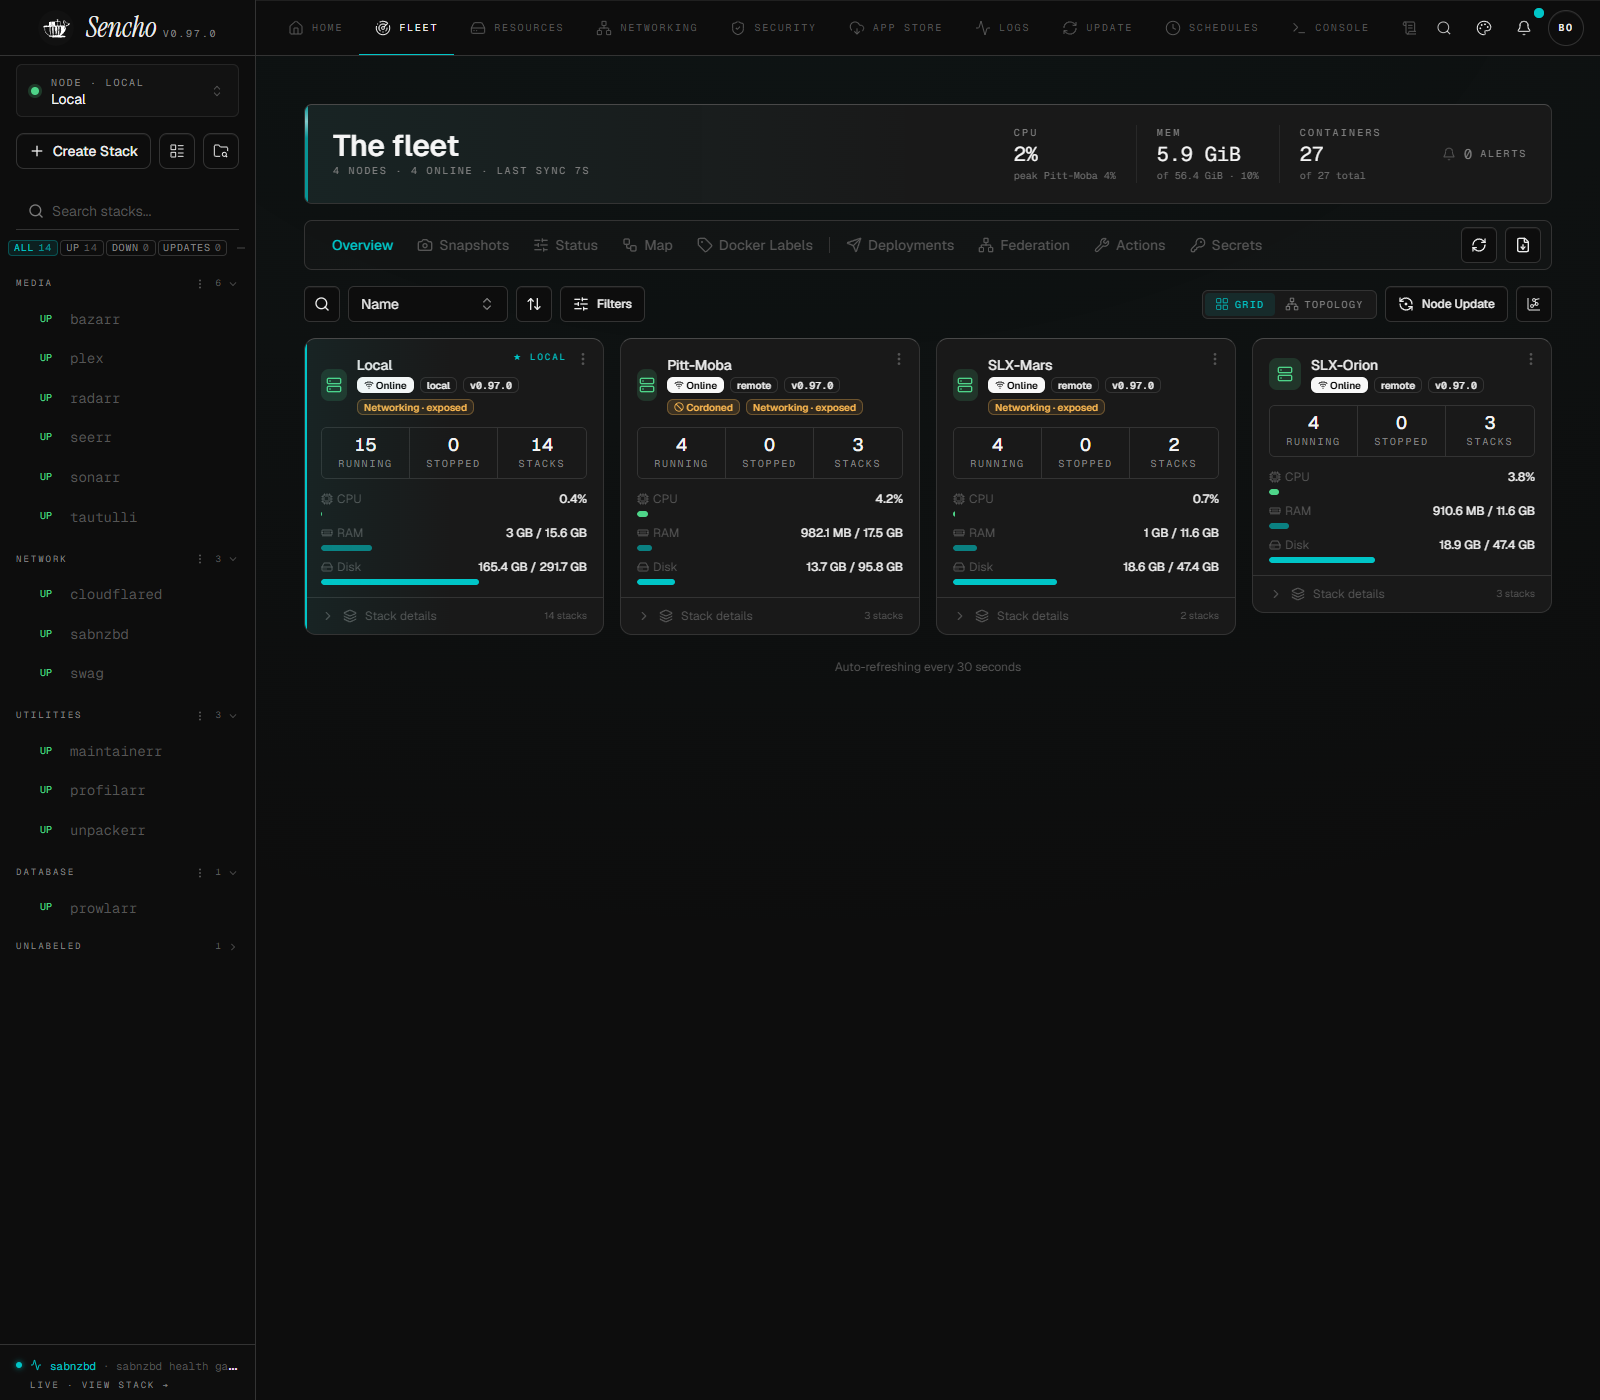Open the SLX-Orion card options menu

click(1531, 358)
